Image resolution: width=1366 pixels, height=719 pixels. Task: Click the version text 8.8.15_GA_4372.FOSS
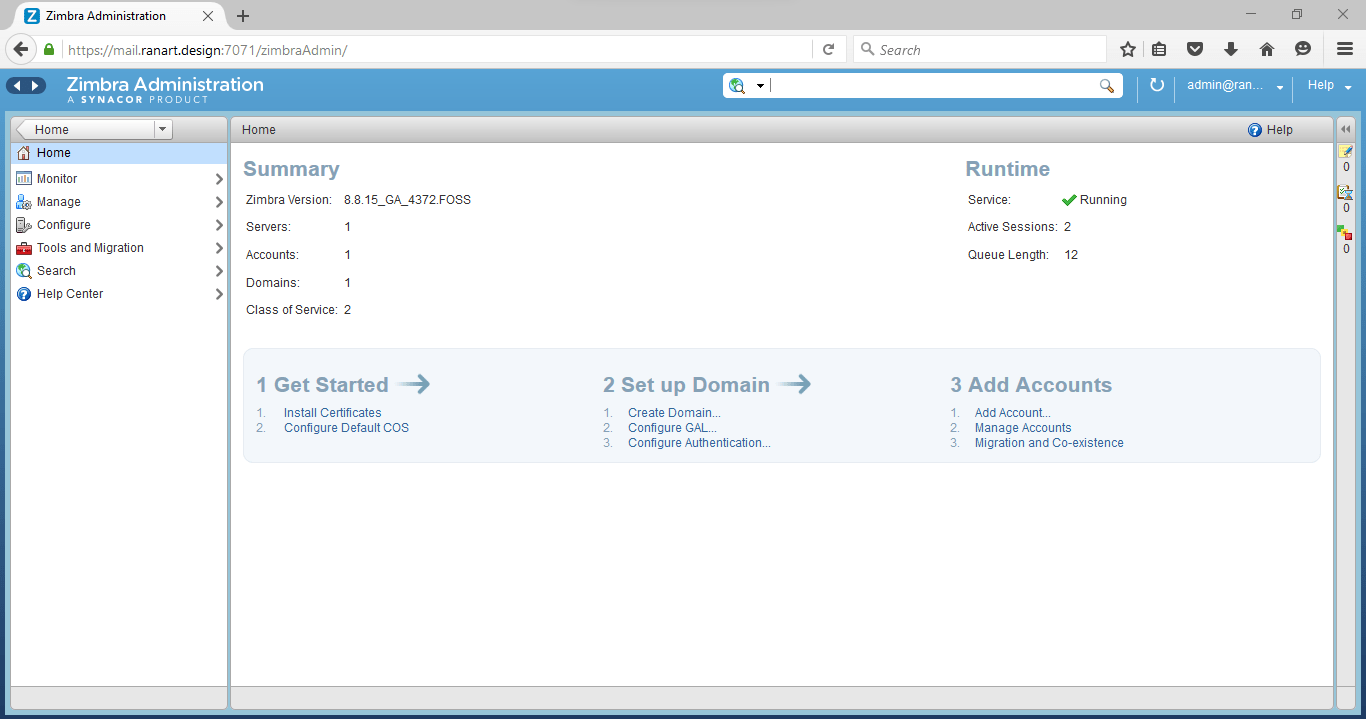click(407, 200)
